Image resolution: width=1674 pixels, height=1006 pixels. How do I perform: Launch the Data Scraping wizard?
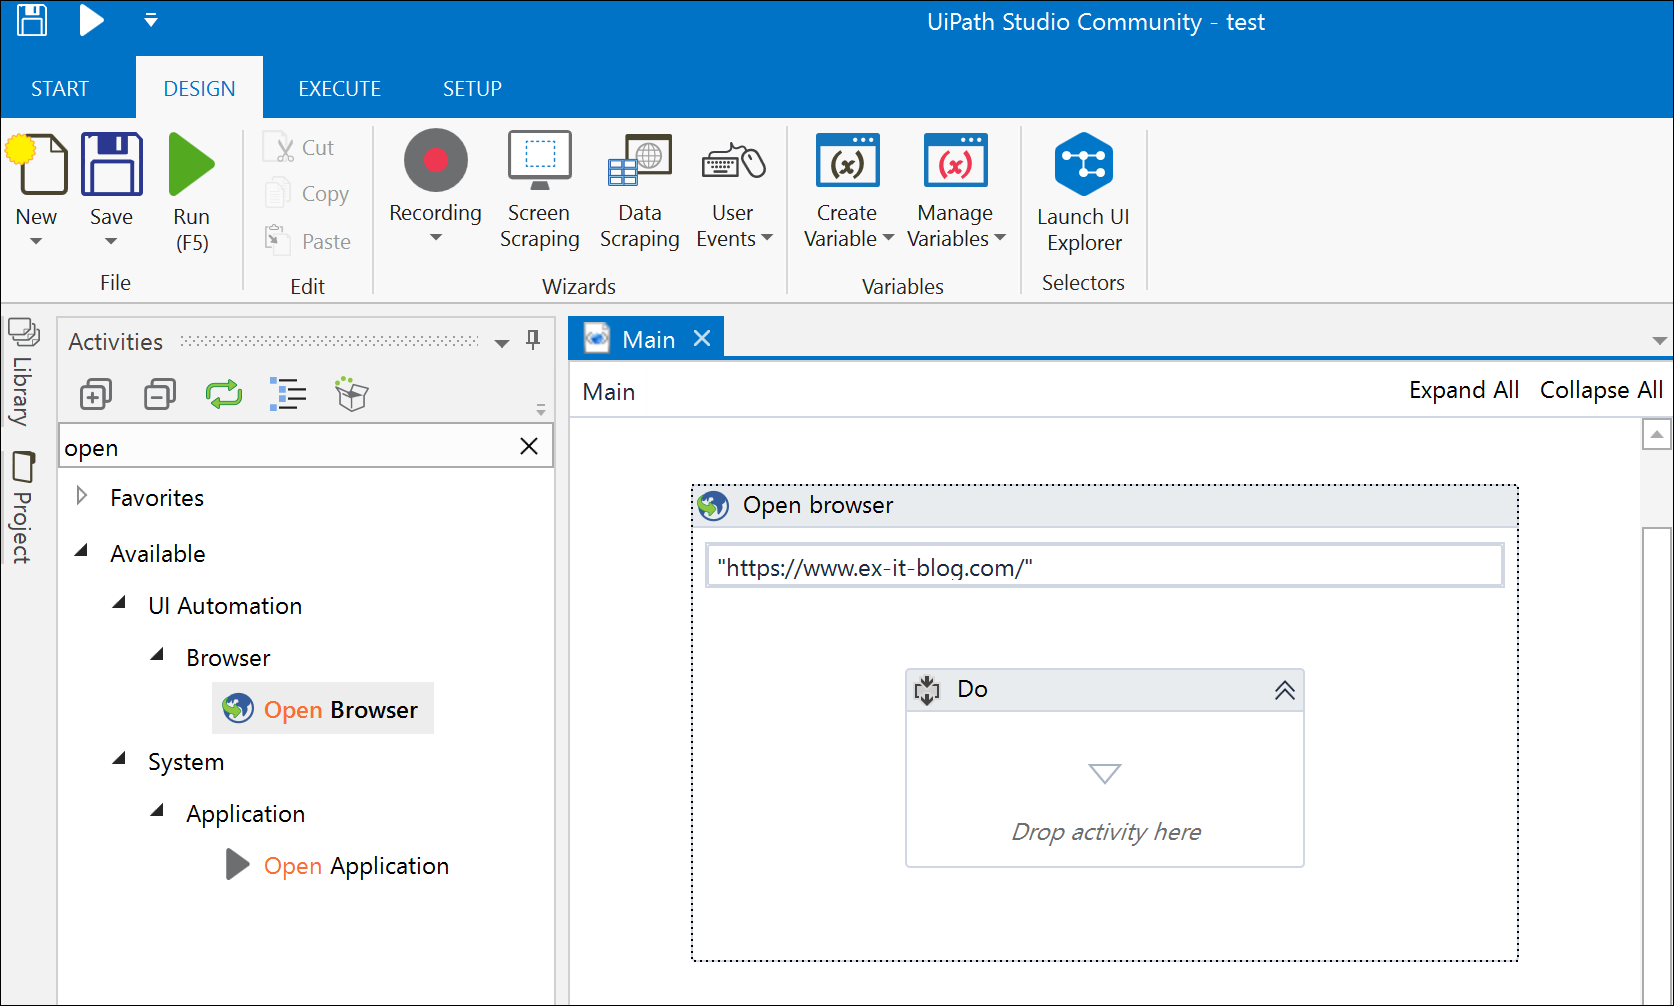pos(640,190)
